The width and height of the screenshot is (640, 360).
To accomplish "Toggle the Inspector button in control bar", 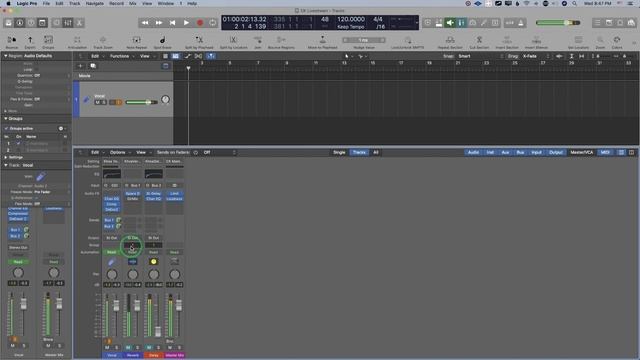I will [x=20, y=23].
